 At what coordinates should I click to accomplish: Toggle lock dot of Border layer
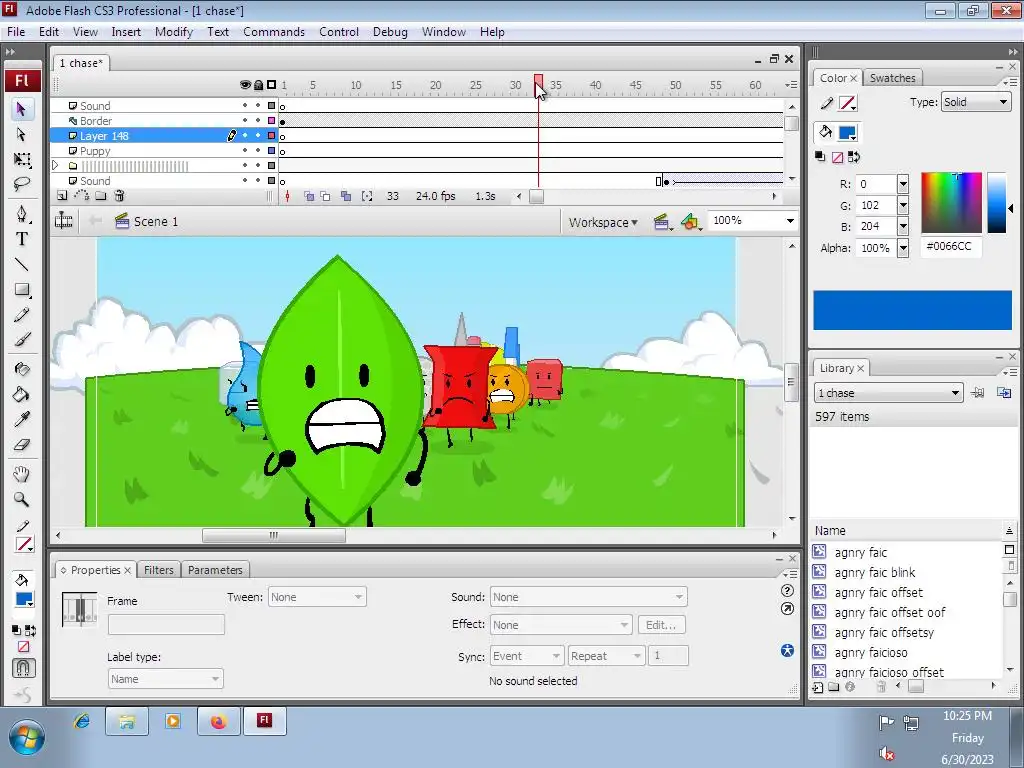[259, 121]
